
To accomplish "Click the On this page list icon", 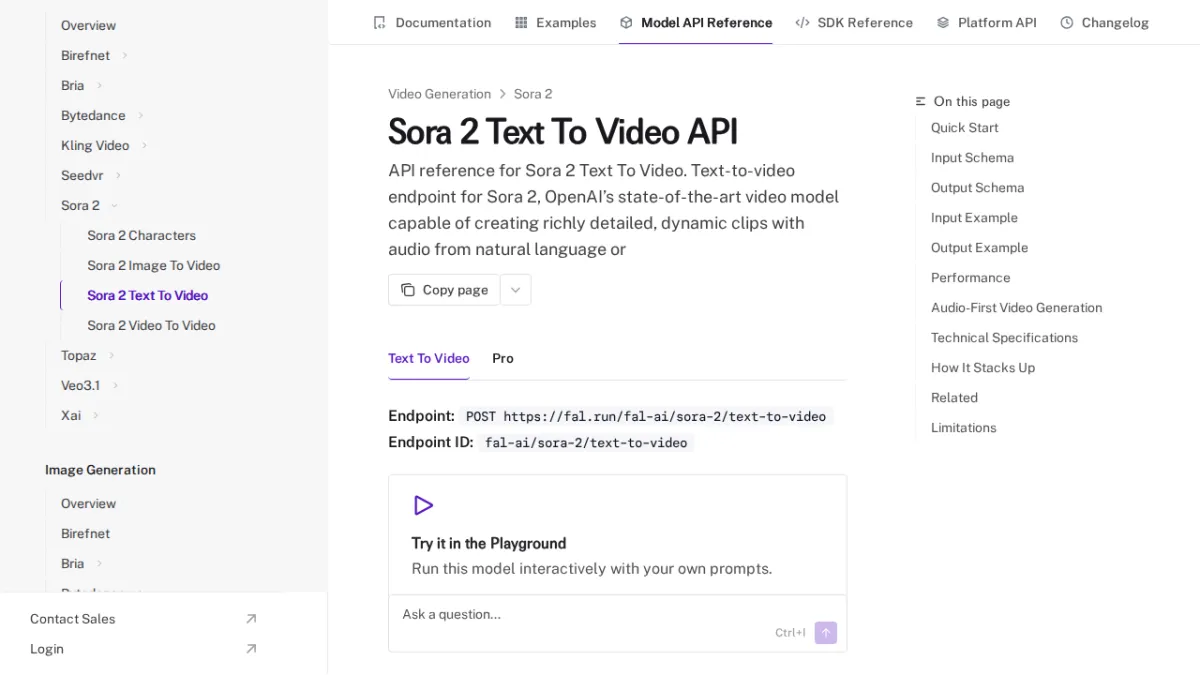I will (x=921, y=101).
